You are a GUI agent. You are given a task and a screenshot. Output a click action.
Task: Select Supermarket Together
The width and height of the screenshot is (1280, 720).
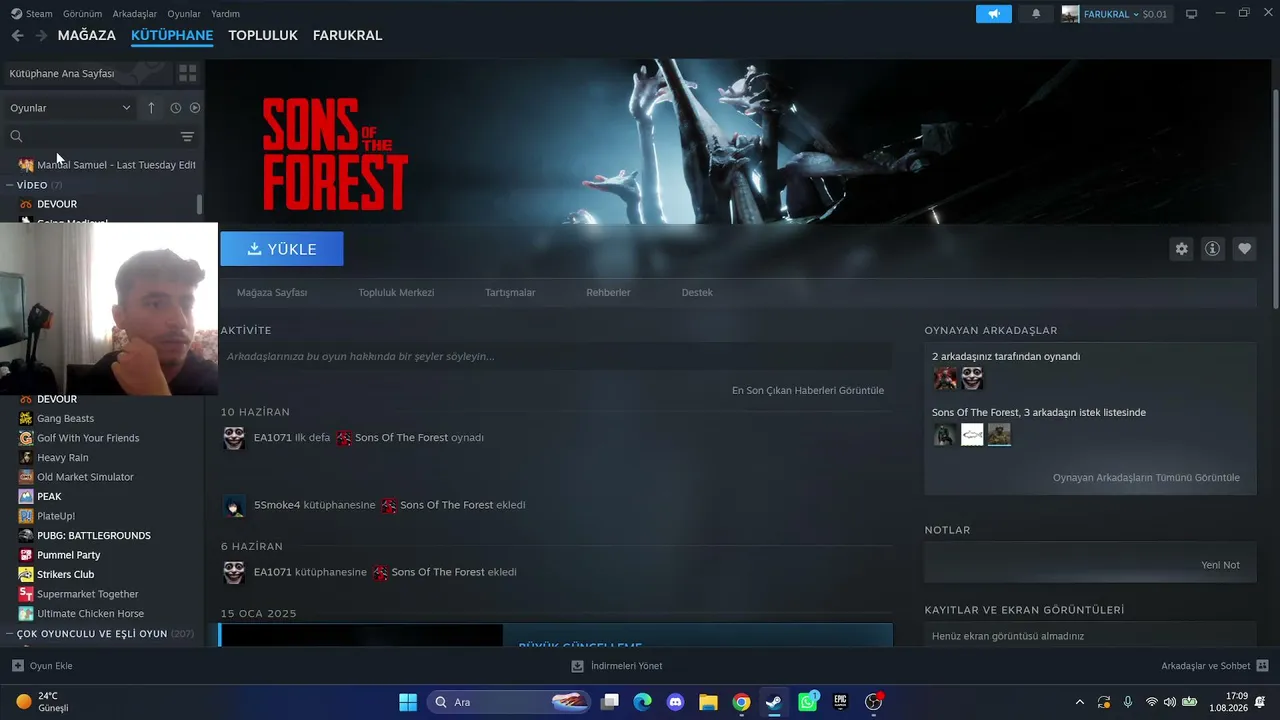click(88, 594)
